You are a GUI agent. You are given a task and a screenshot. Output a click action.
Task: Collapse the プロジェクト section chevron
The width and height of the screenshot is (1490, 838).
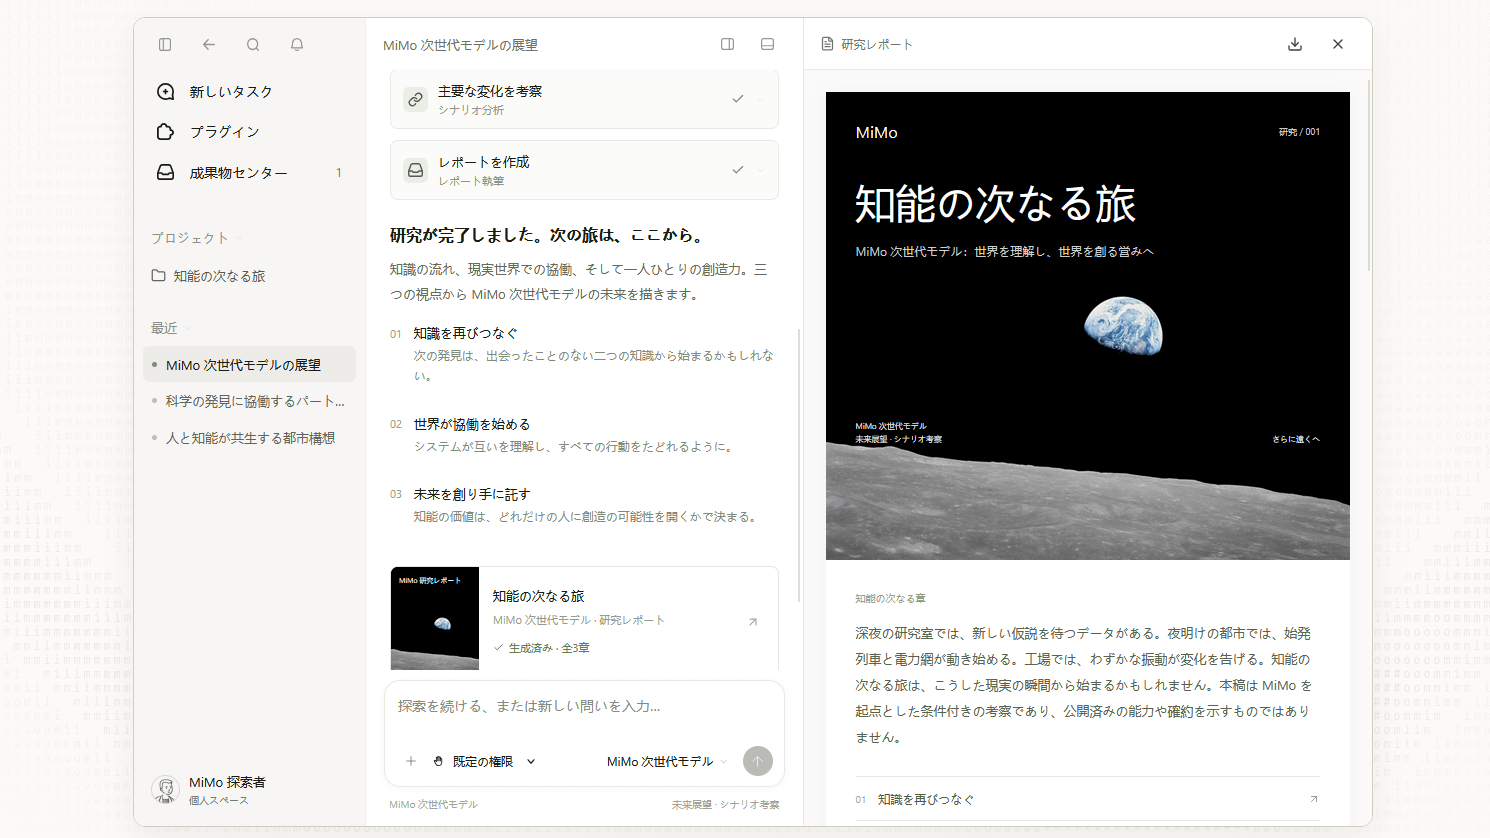click(240, 238)
